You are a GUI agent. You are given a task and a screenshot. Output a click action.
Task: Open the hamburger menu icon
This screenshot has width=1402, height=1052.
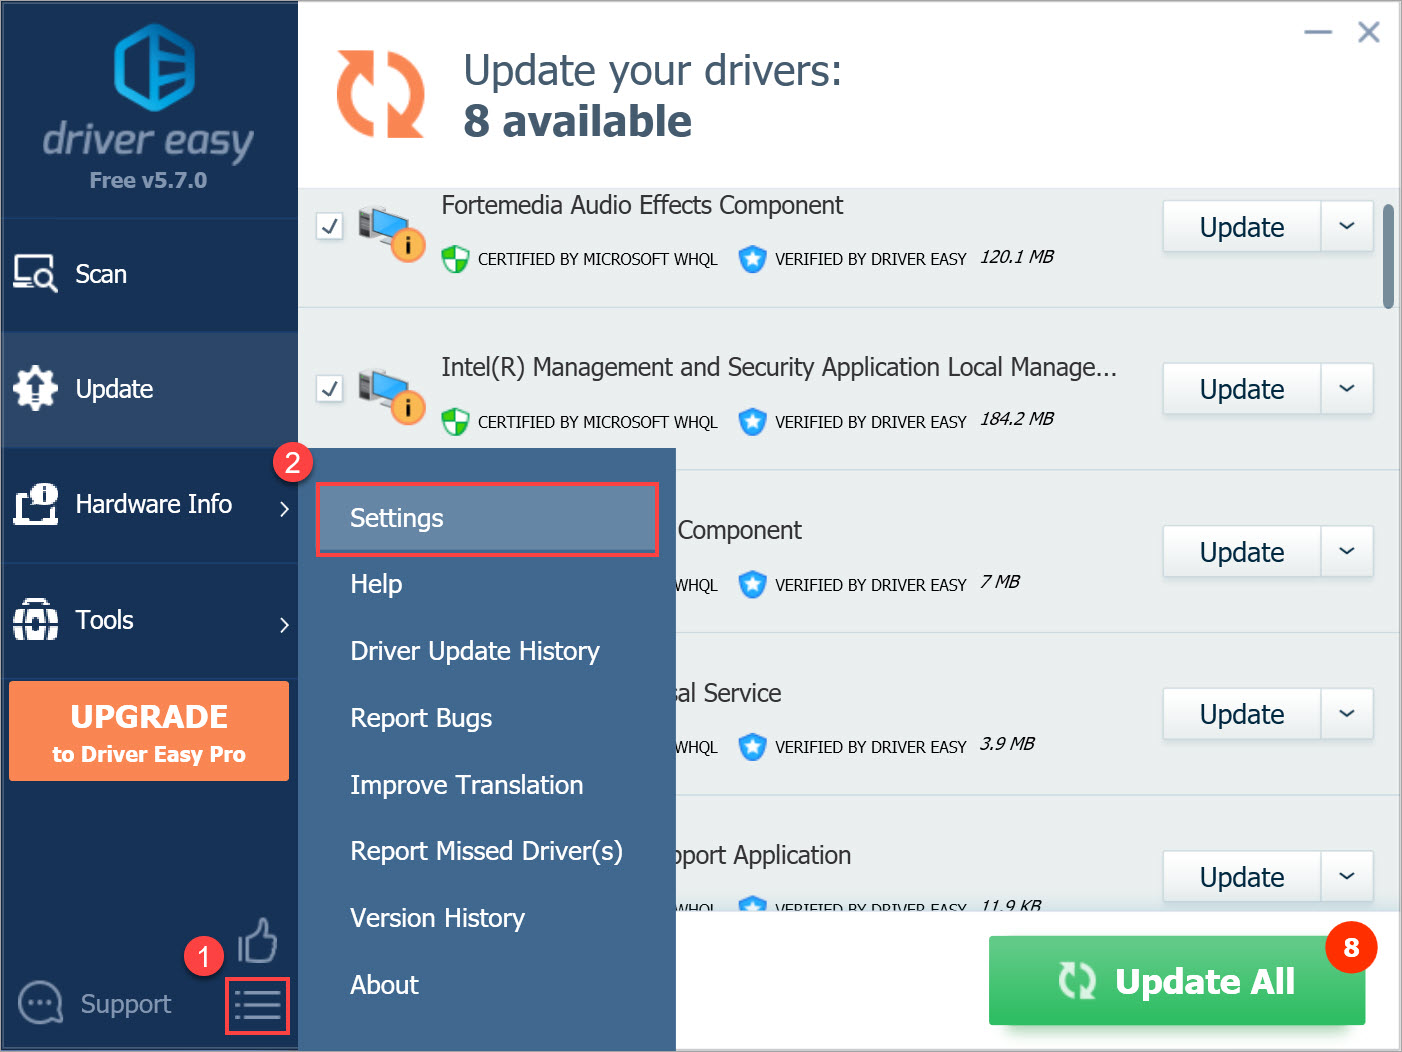click(x=257, y=1005)
